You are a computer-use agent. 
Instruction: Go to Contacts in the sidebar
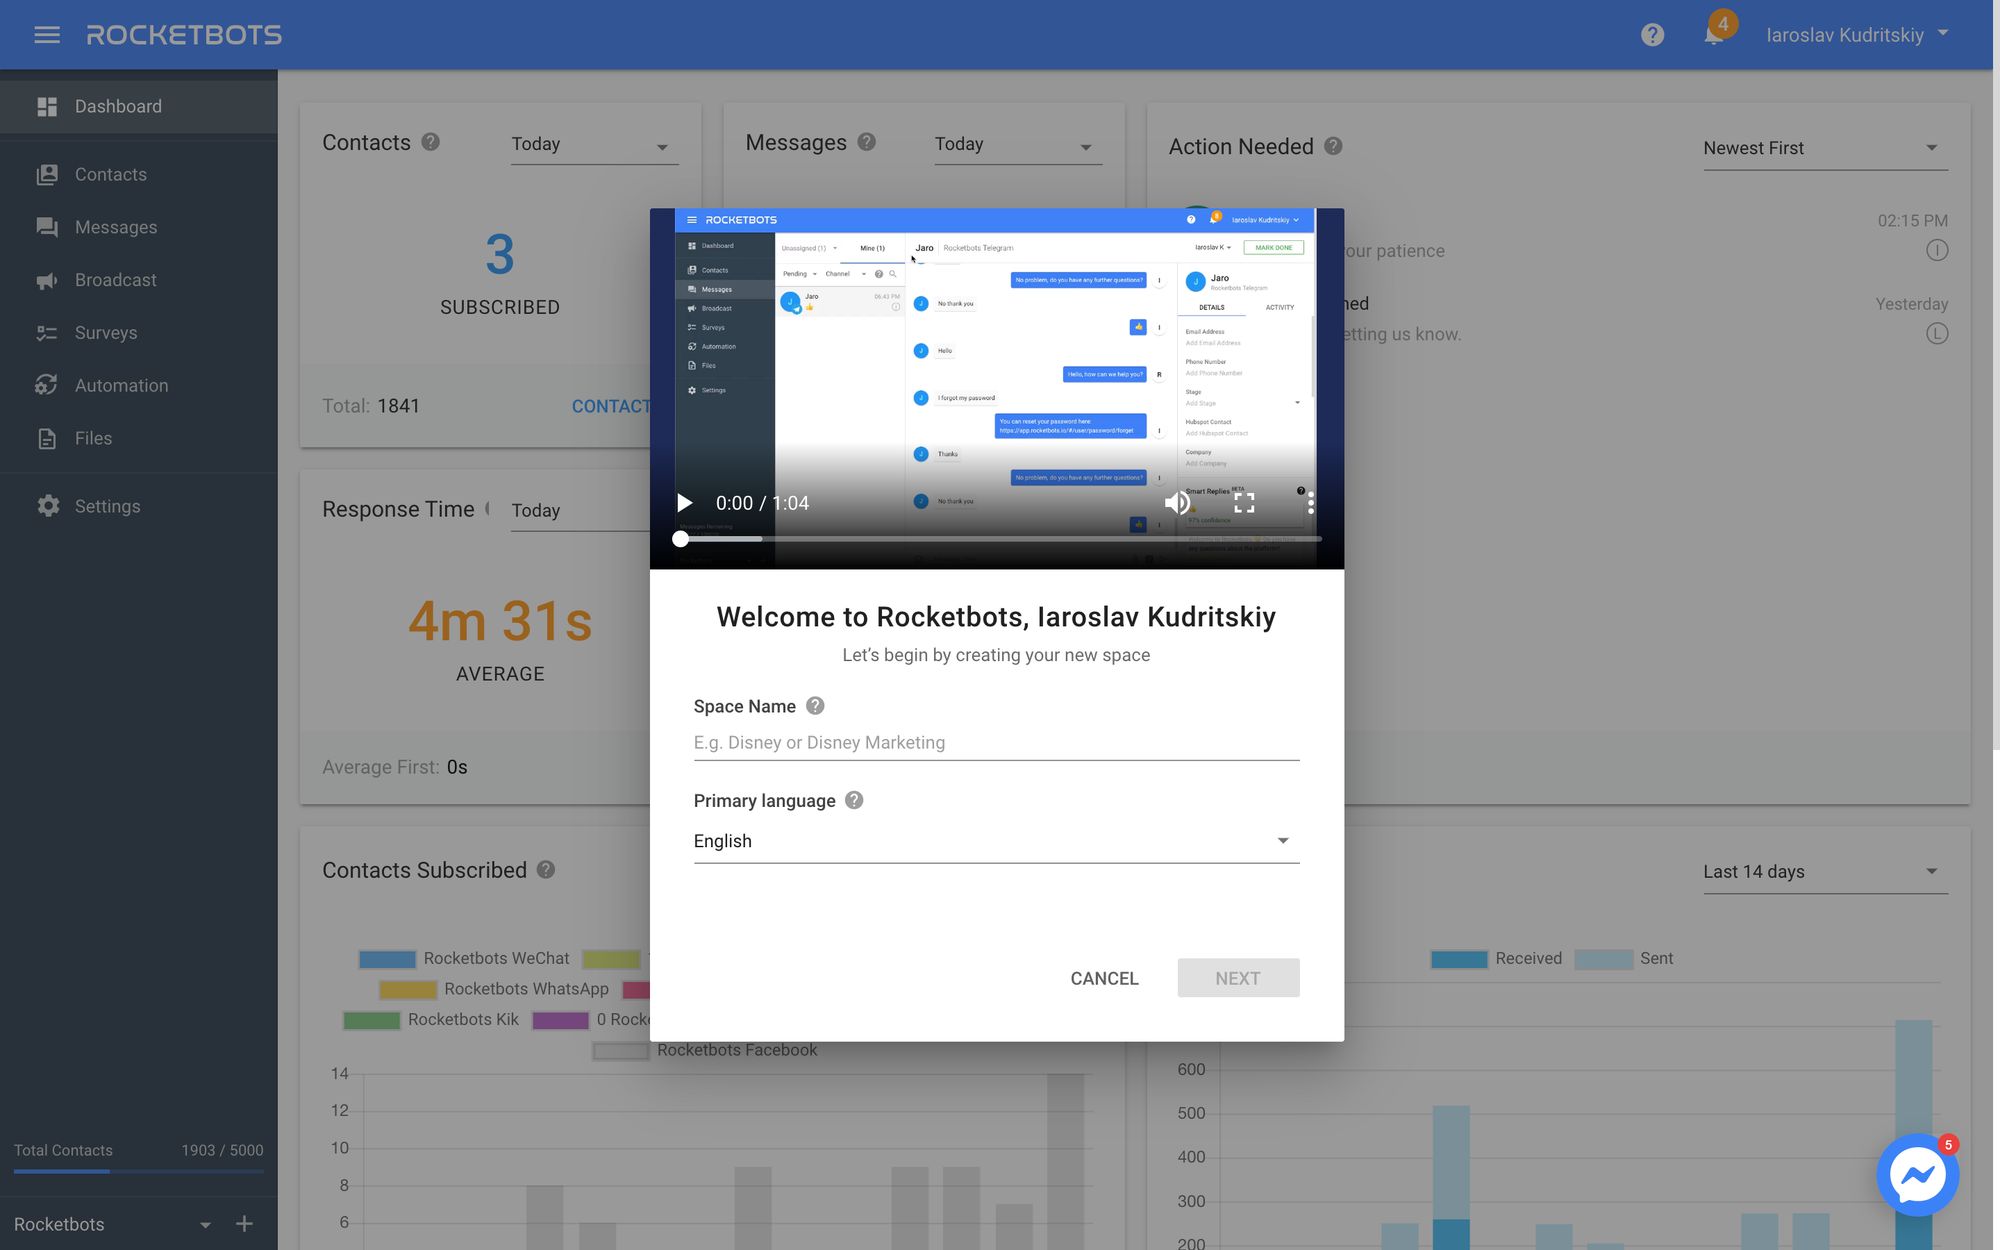[139, 174]
